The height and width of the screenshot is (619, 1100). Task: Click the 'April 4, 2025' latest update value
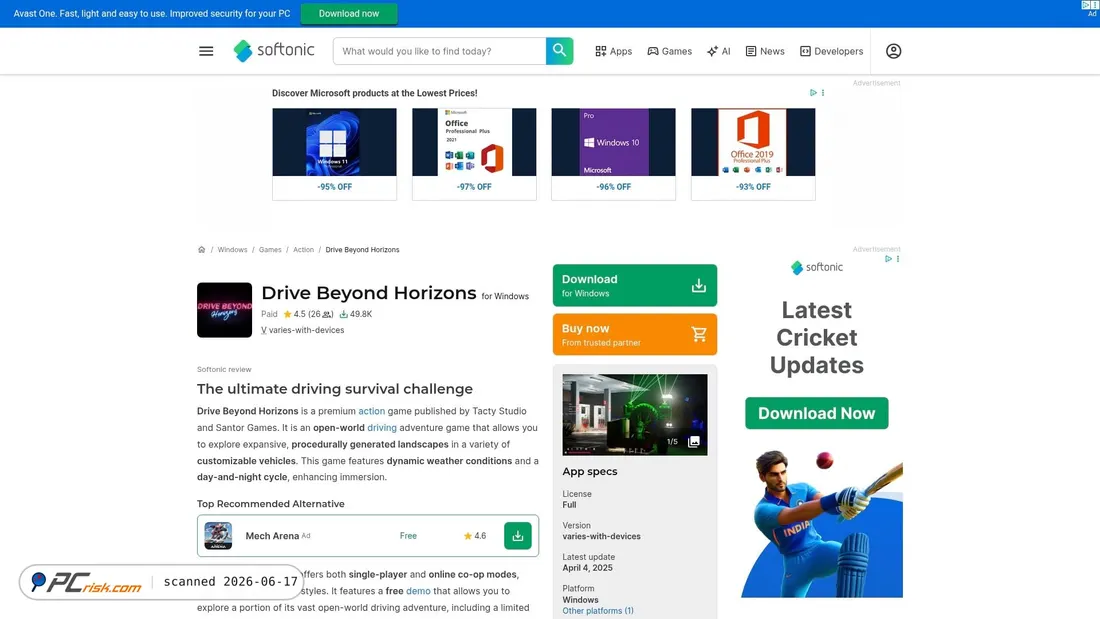(x=587, y=568)
